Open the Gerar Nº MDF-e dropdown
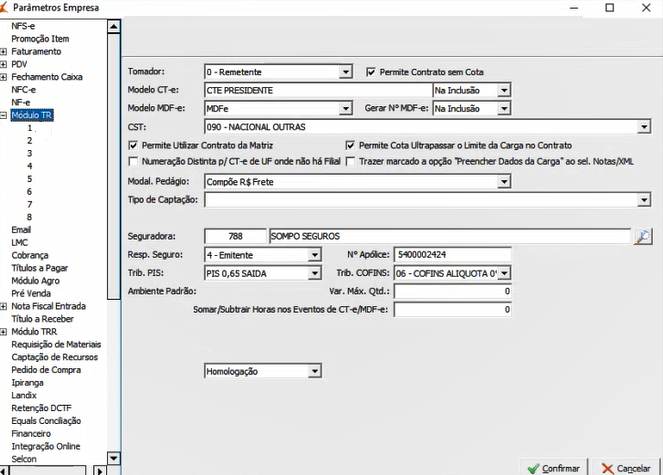The height and width of the screenshot is (475, 663). (x=504, y=108)
